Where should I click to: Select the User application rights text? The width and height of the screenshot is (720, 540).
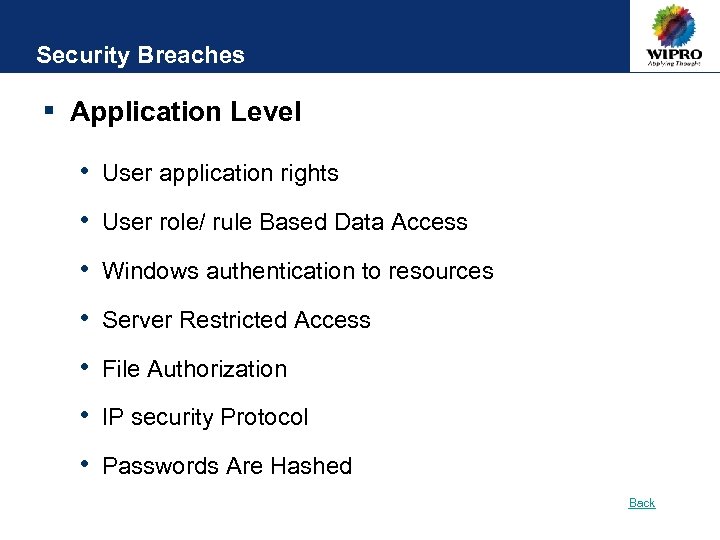220,173
